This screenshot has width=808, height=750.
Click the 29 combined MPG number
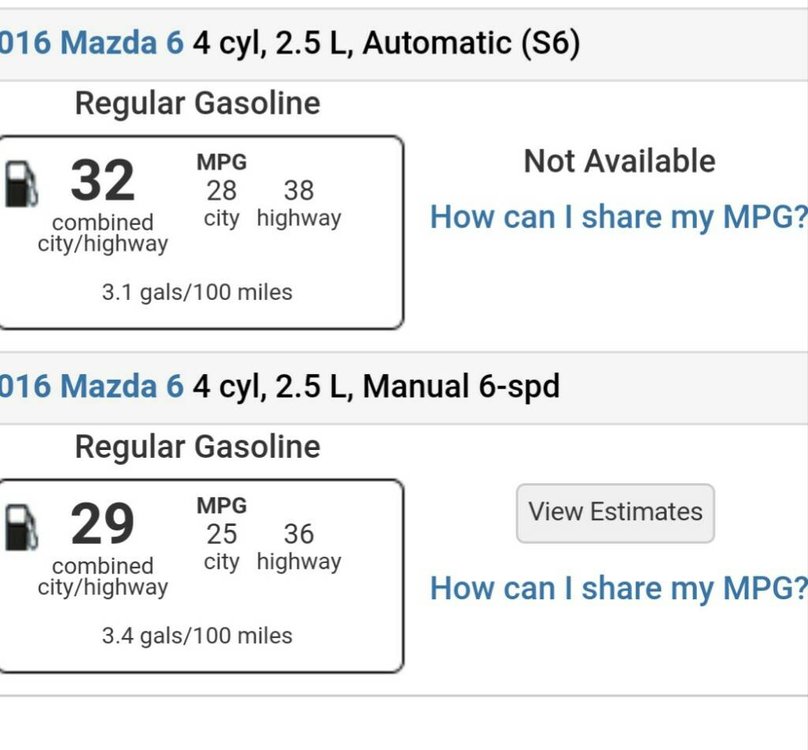click(102, 525)
